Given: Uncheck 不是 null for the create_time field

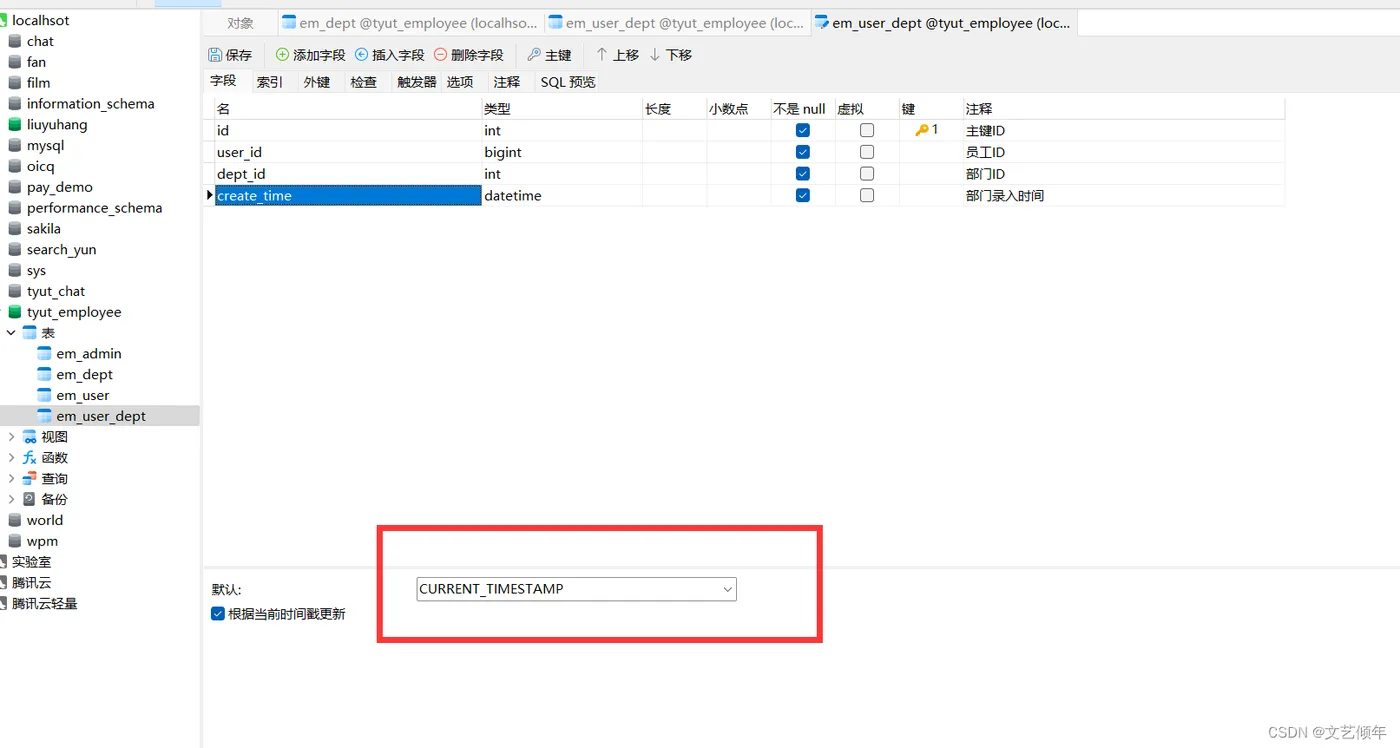Looking at the screenshot, I should (x=803, y=196).
